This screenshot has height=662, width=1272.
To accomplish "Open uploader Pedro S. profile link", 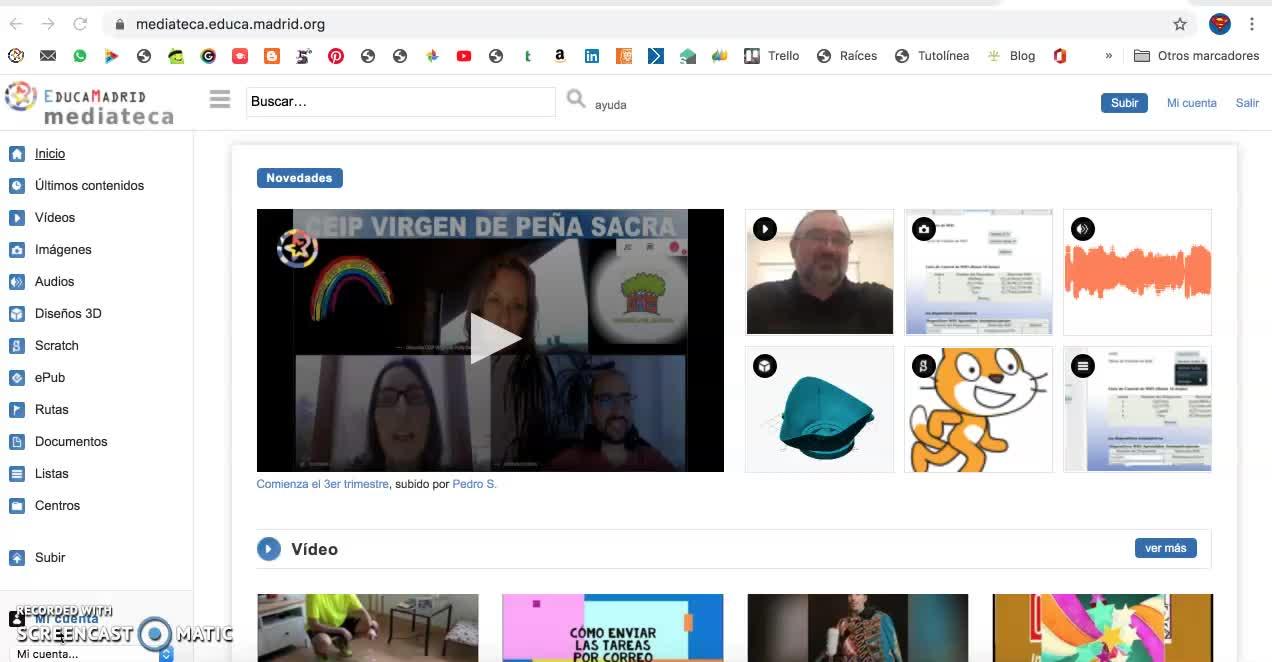I will 474,484.
